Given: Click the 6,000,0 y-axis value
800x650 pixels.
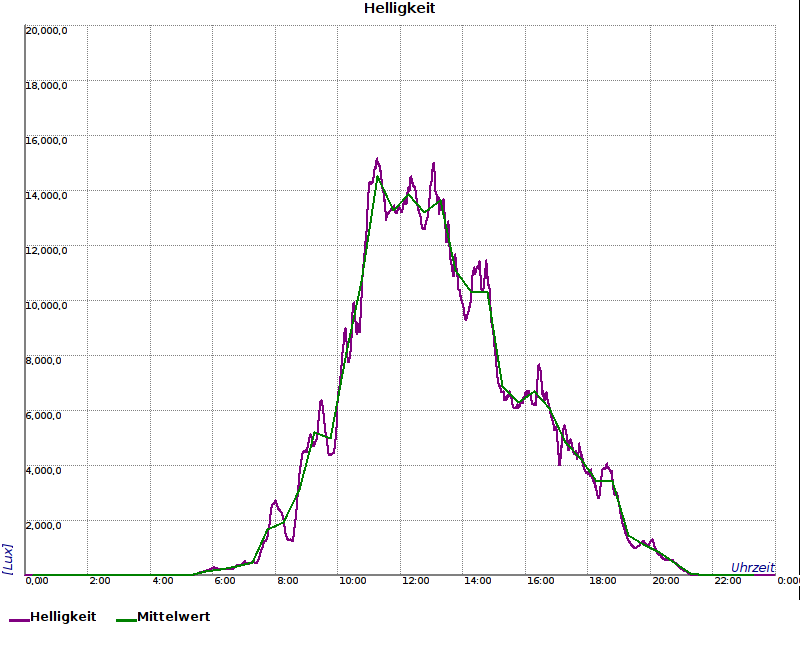Looking at the screenshot, I should coord(44,416).
